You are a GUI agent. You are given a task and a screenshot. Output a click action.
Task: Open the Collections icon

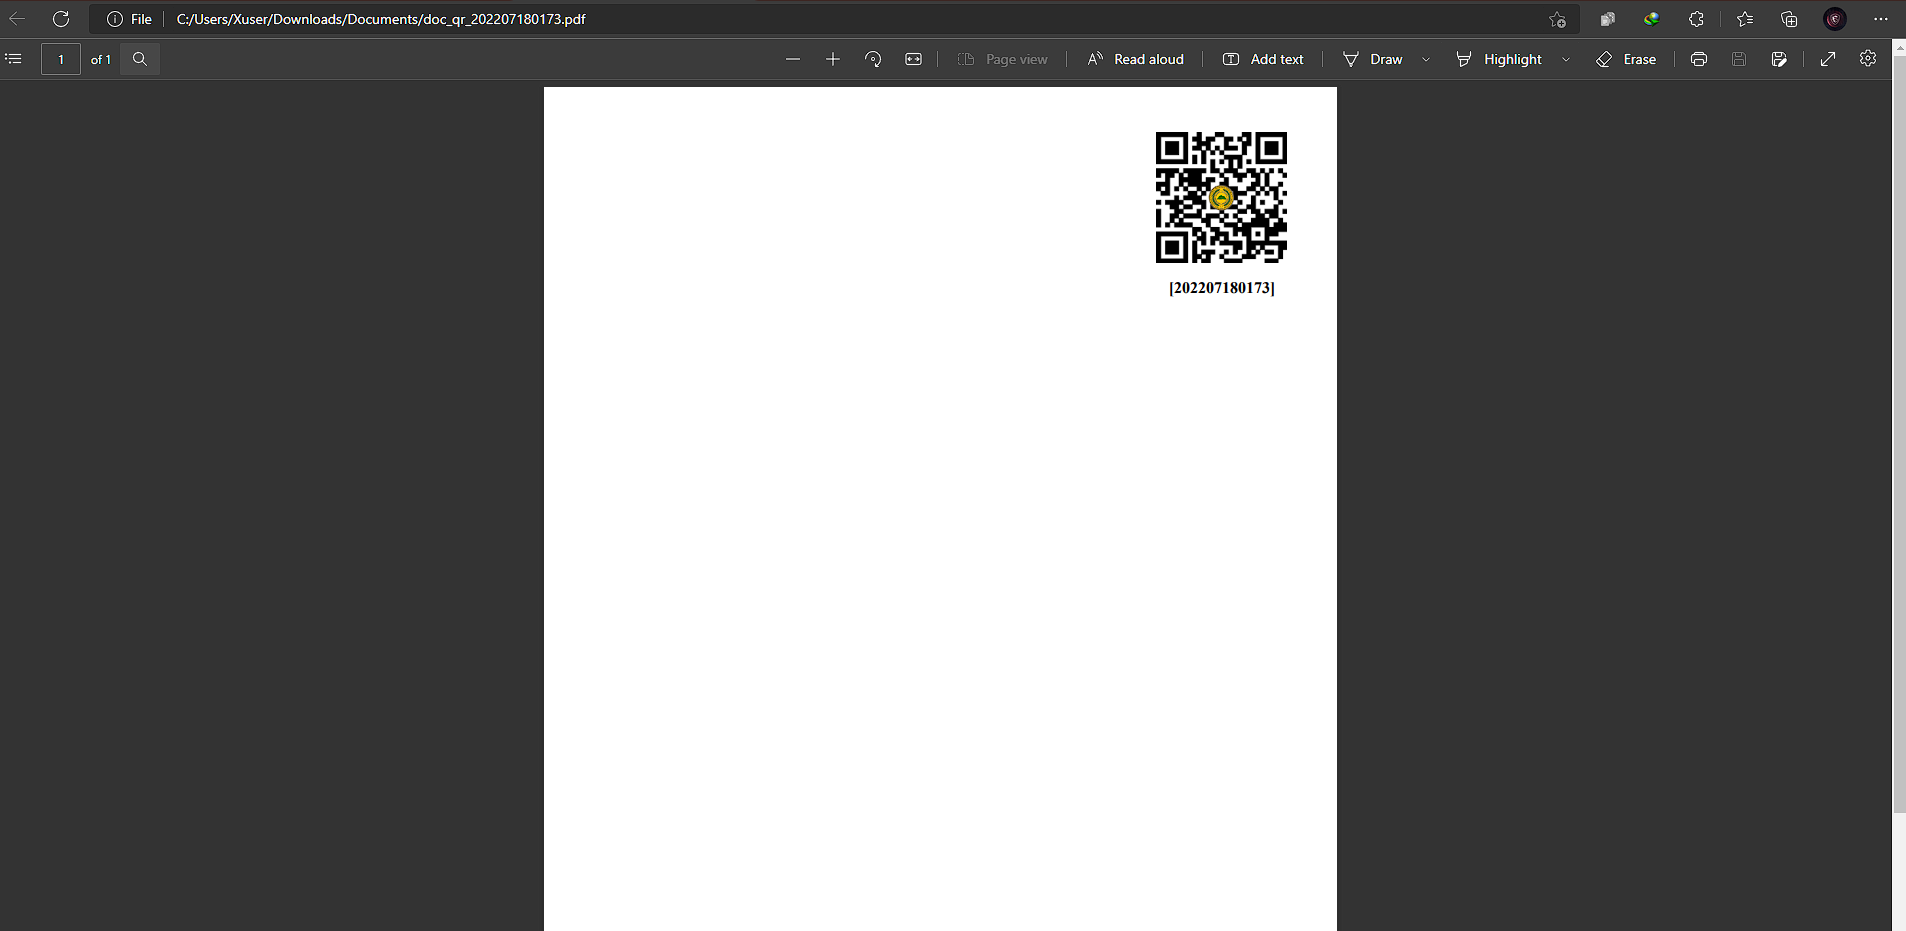coord(1789,19)
